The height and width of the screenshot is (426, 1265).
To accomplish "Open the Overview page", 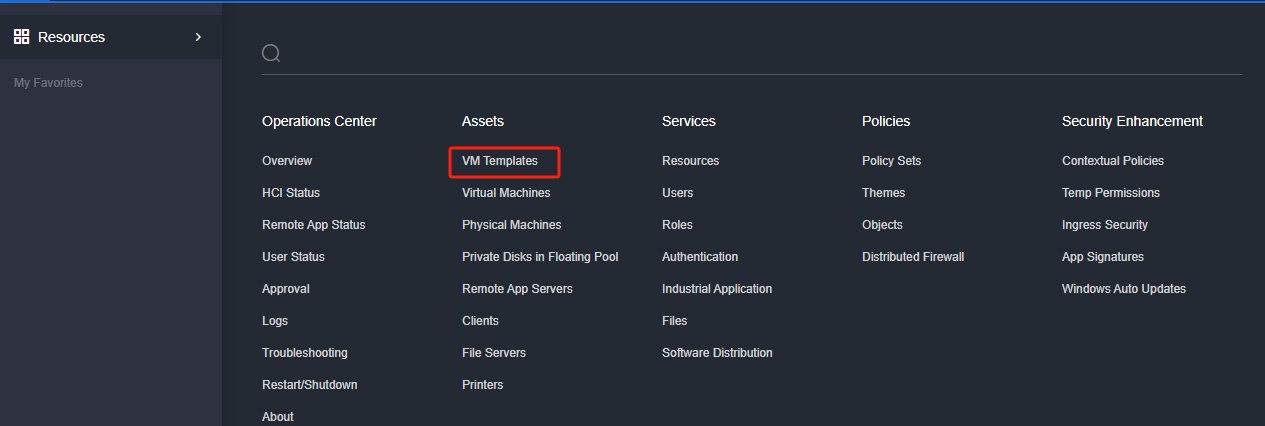I will [x=287, y=161].
